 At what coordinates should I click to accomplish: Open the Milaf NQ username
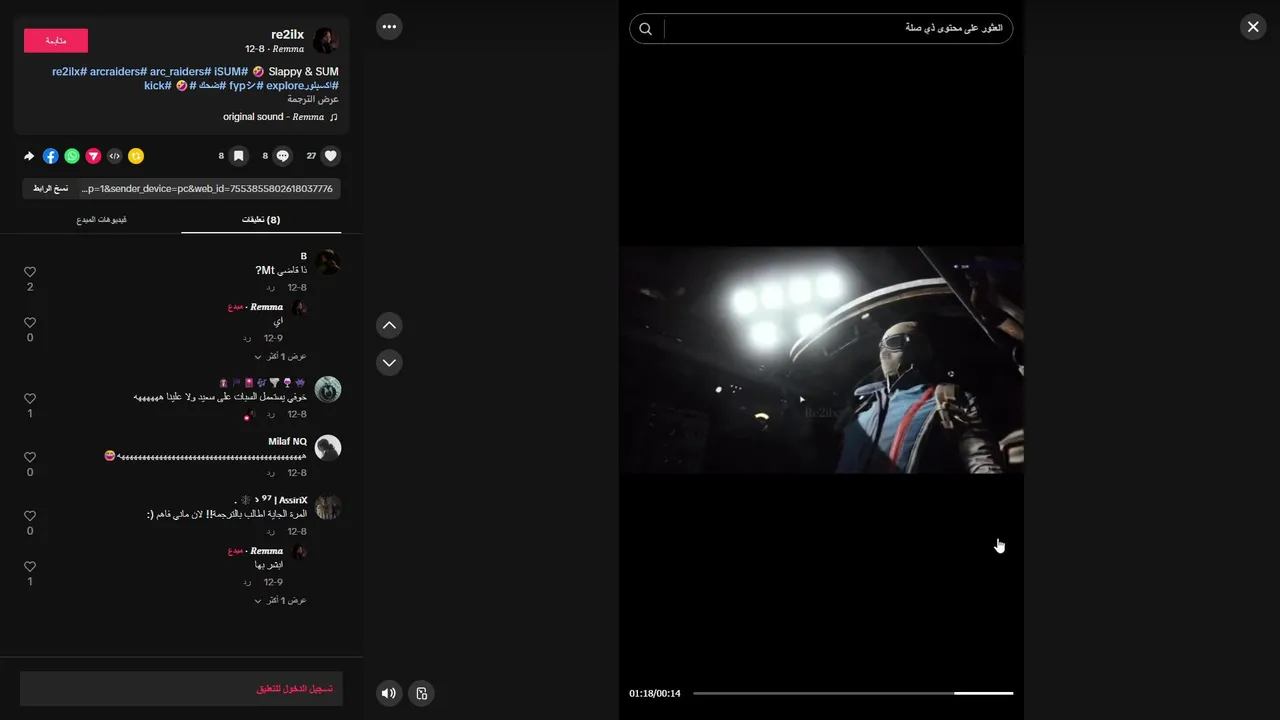tap(288, 441)
